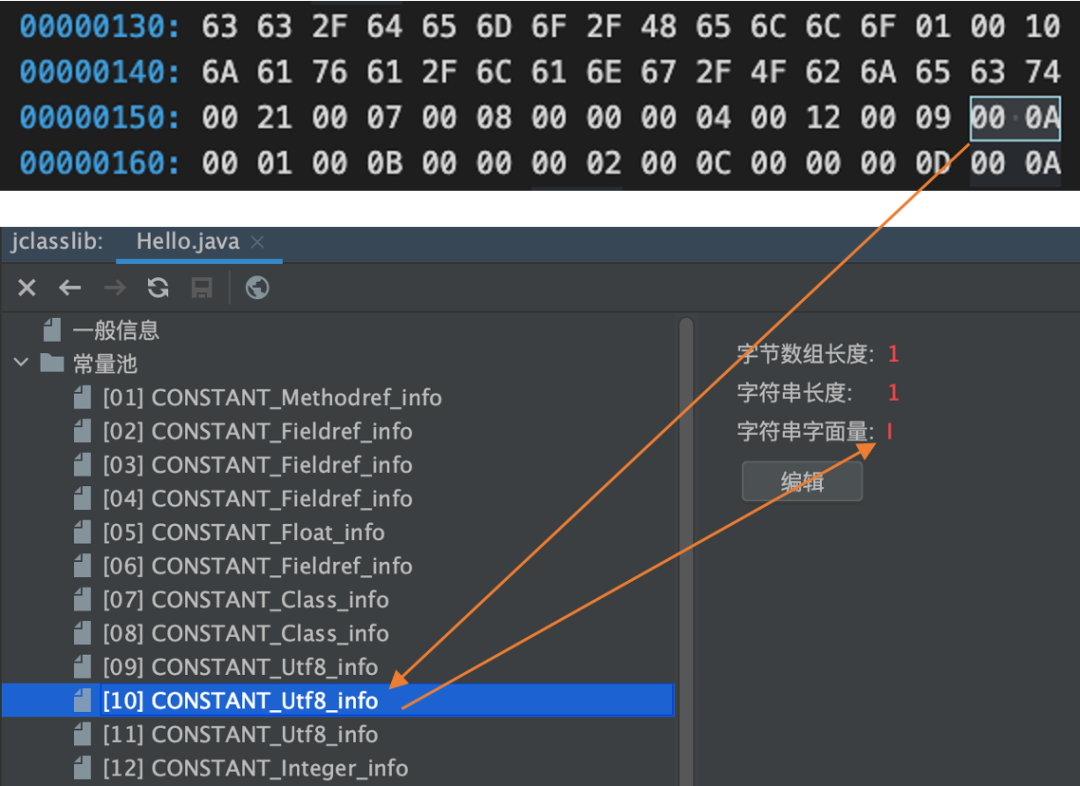
Task: Click the save floppy disk icon
Action: (202, 287)
